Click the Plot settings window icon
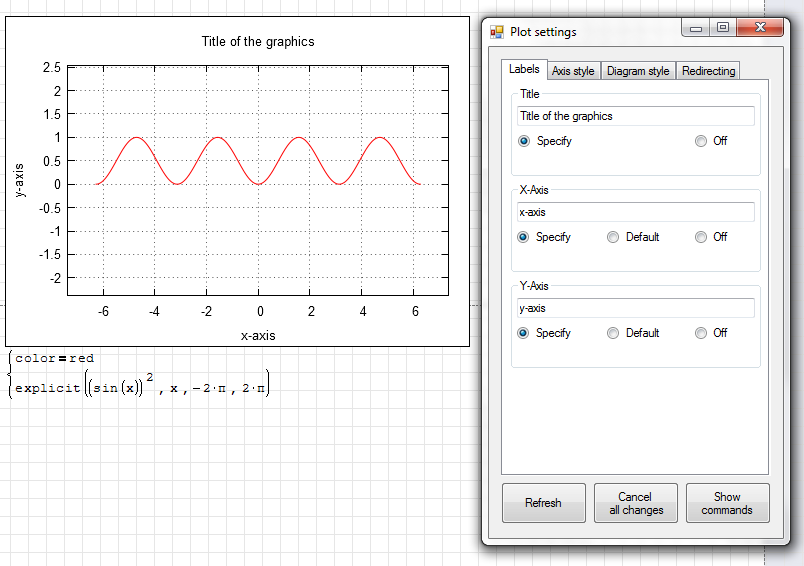The height and width of the screenshot is (566, 804). coord(497,32)
